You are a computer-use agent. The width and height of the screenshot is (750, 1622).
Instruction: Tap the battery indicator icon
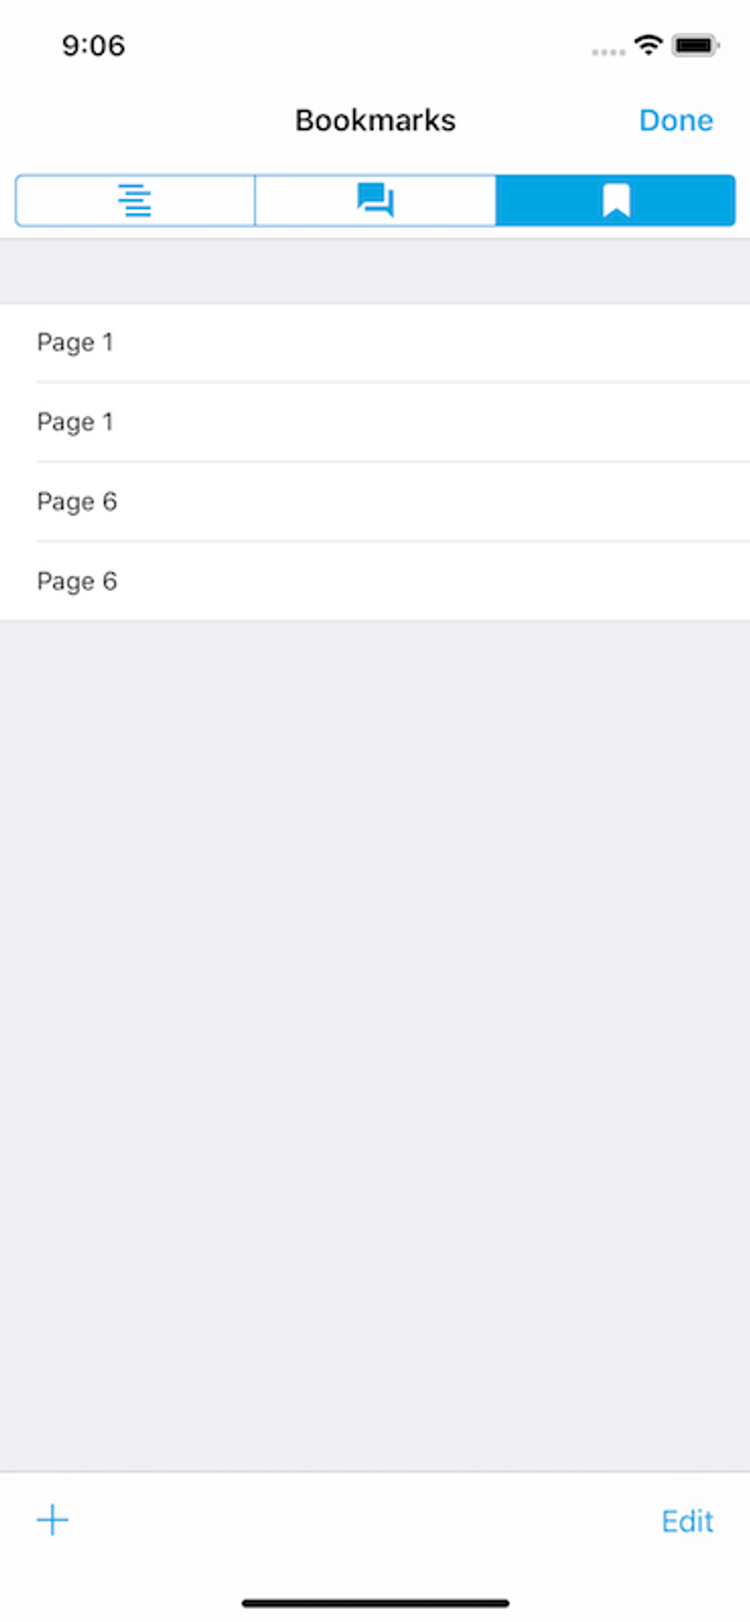695,45
